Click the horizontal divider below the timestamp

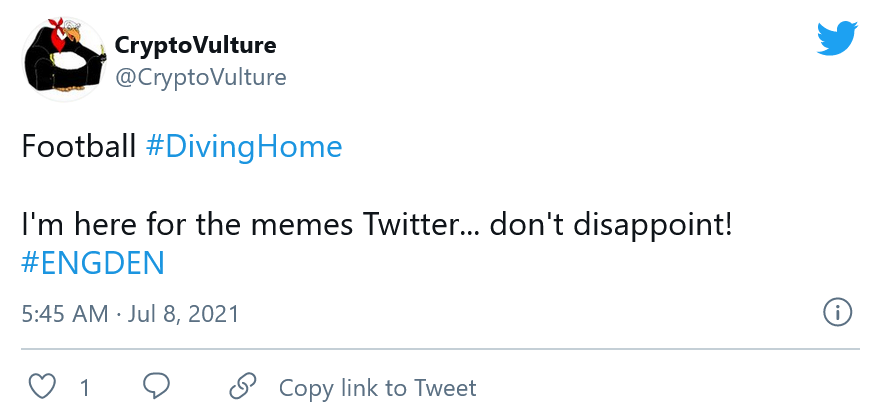click(x=440, y=349)
